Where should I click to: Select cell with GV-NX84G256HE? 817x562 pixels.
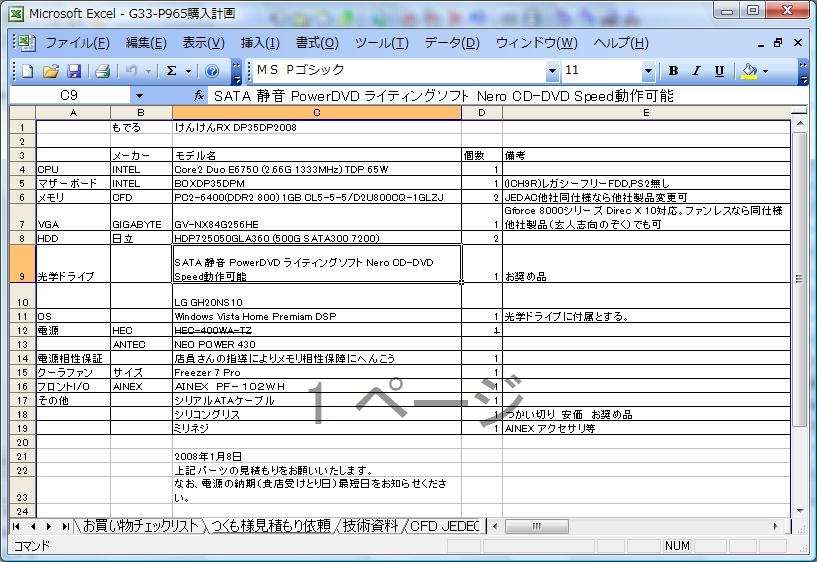(317, 217)
